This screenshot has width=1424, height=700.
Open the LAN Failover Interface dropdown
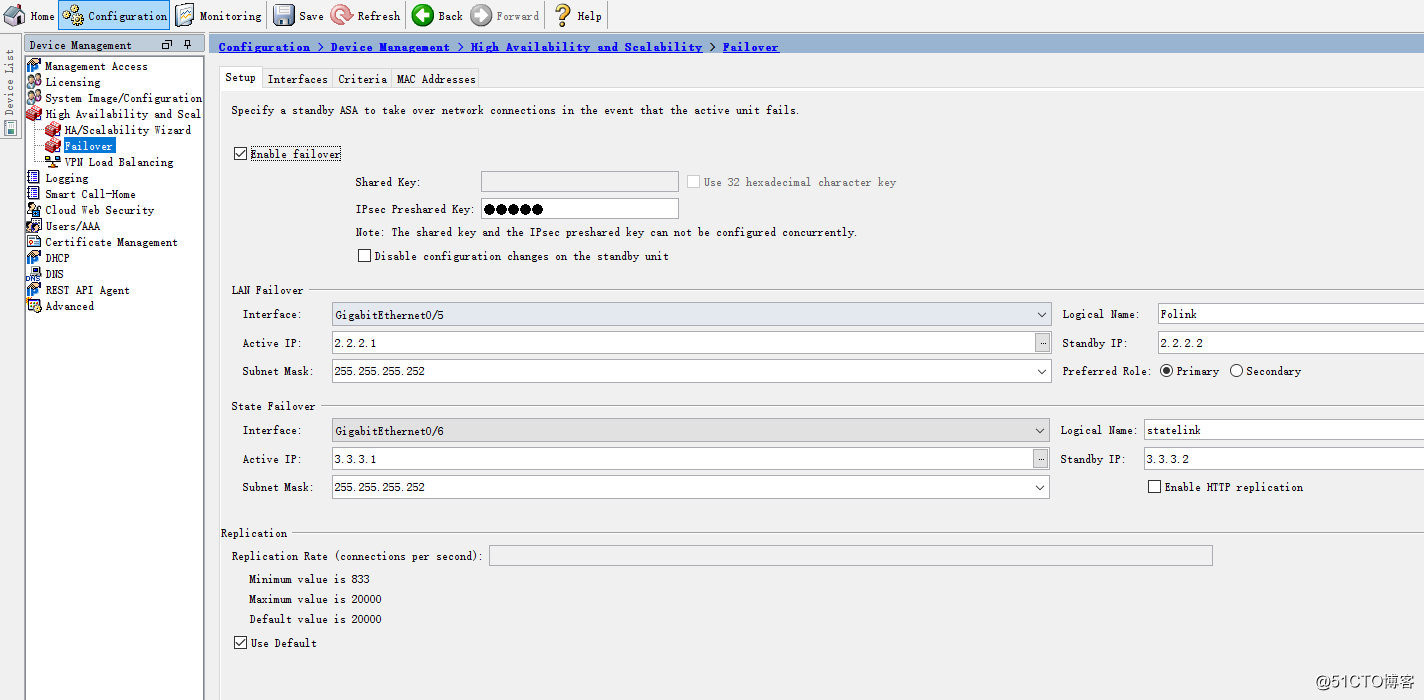1042,314
